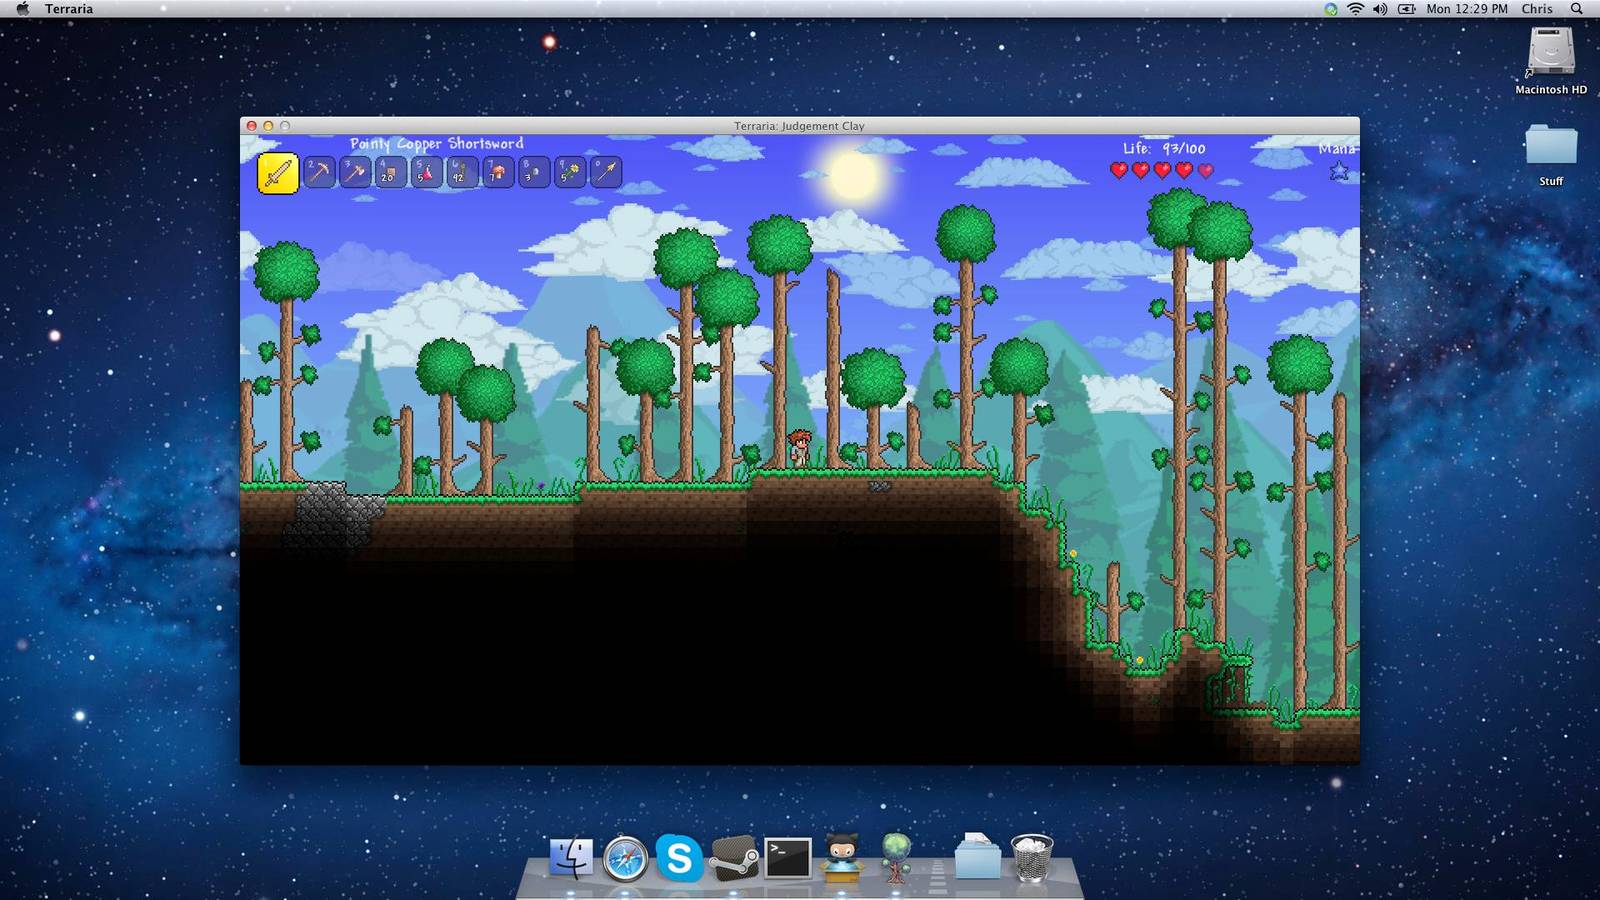Click the 'Terraria: Judgement Clay' window title

[x=799, y=126]
